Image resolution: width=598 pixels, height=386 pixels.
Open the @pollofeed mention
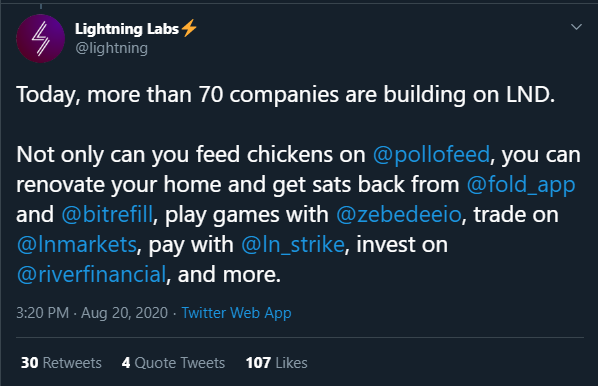click(x=431, y=154)
